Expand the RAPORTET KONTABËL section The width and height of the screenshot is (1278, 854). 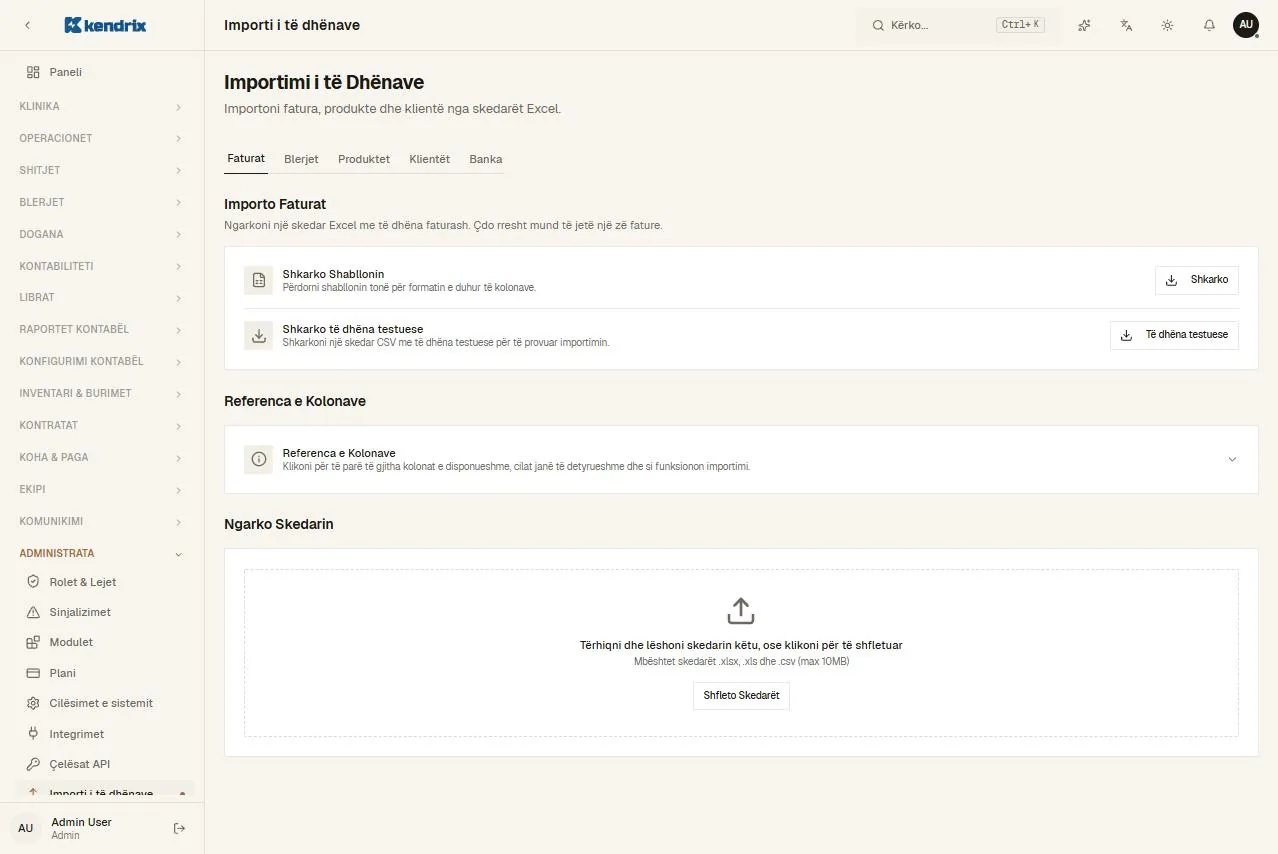(102, 329)
